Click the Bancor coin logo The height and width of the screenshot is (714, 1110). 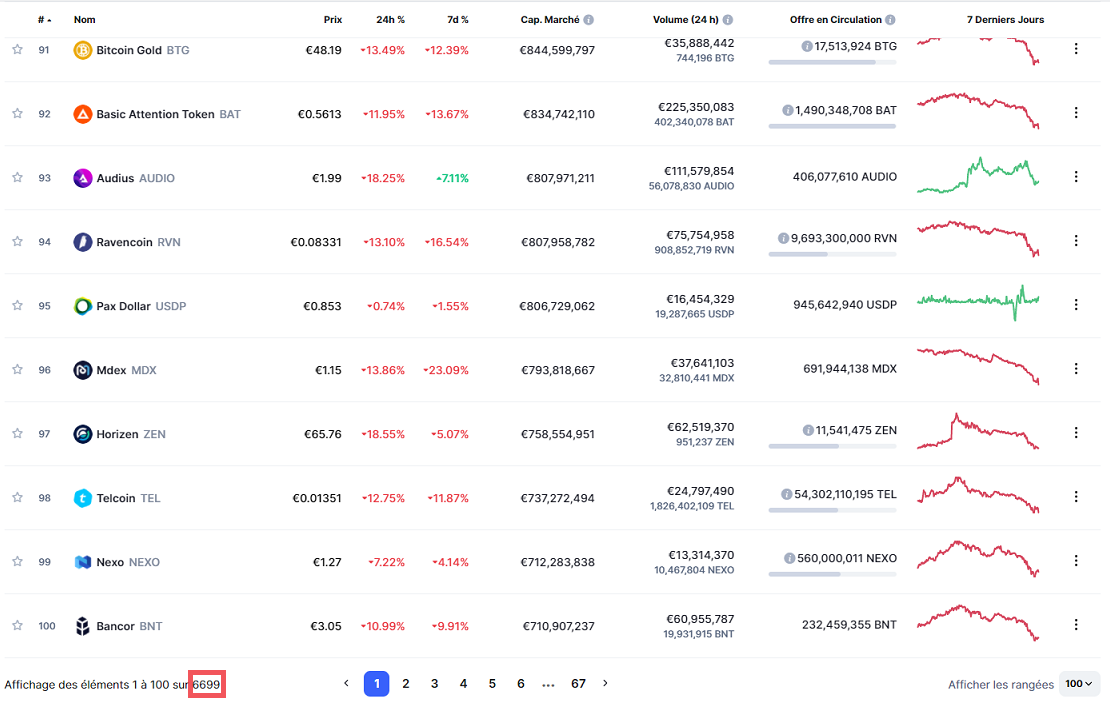point(84,625)
